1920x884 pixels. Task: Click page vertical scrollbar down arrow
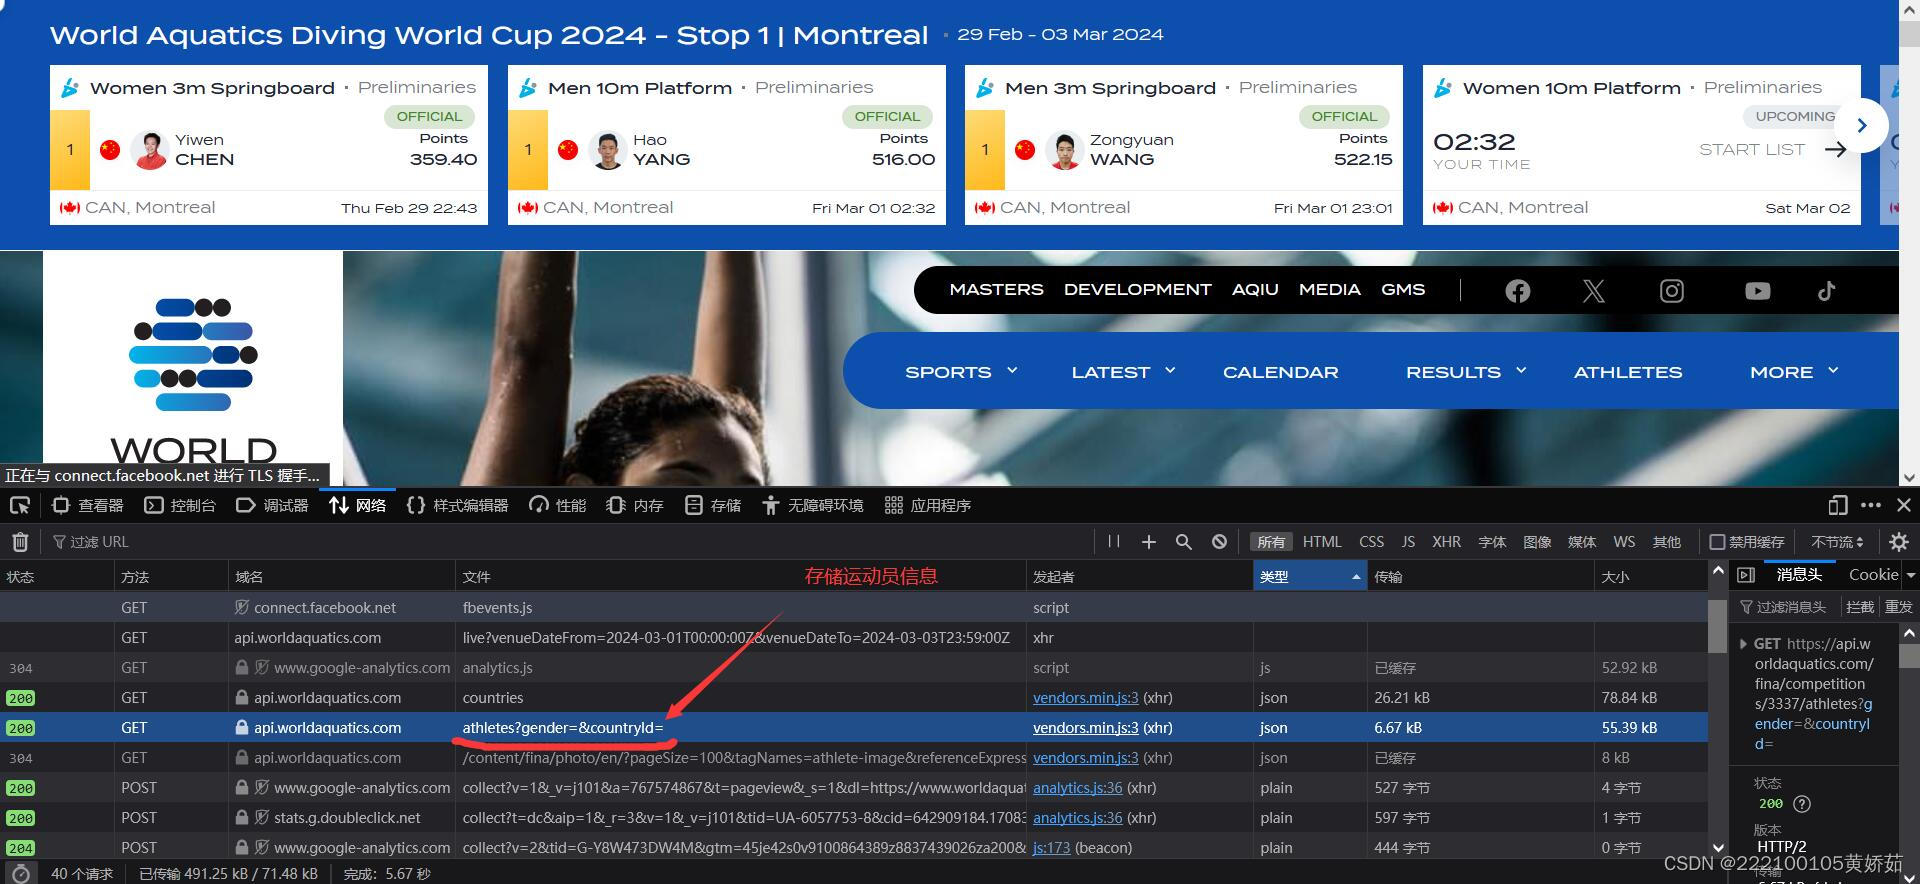coord(1909,477)
